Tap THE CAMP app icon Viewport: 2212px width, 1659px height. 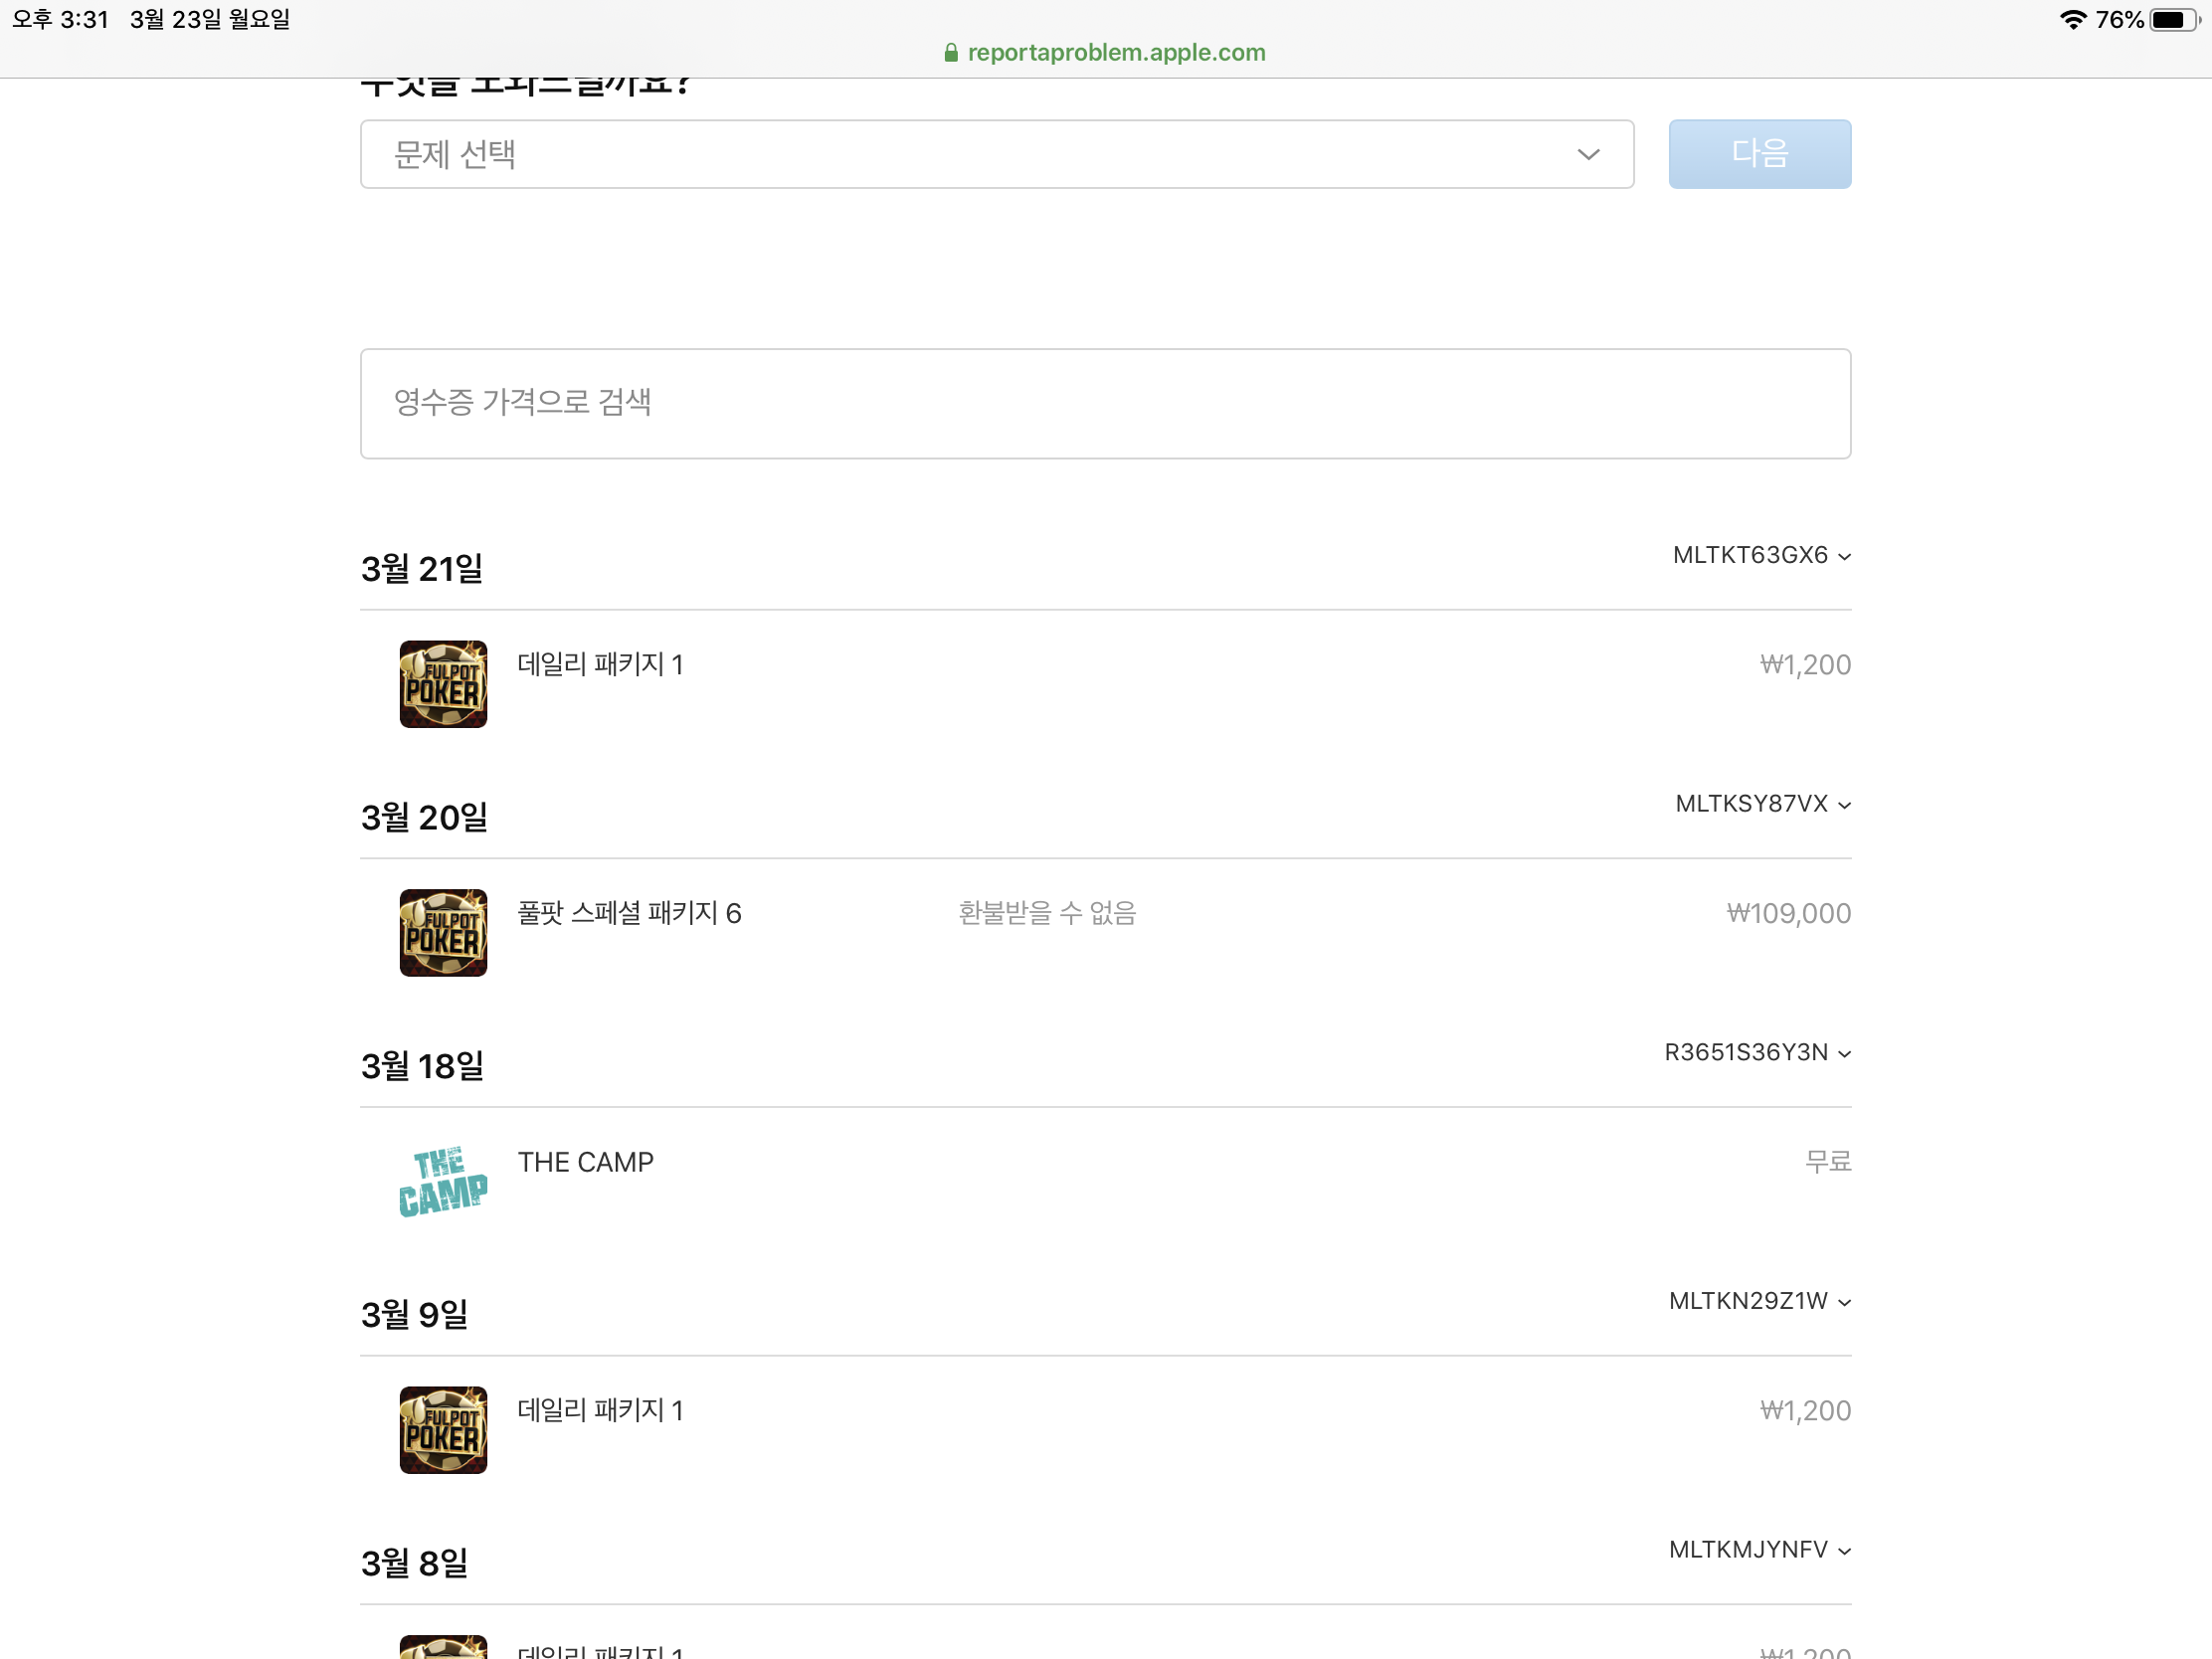(443, 1181)
